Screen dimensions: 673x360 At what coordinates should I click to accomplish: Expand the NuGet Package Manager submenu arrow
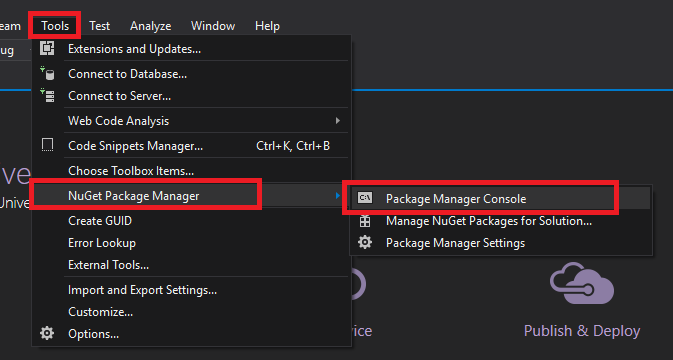pyautogui.click(x=338, y=196)
